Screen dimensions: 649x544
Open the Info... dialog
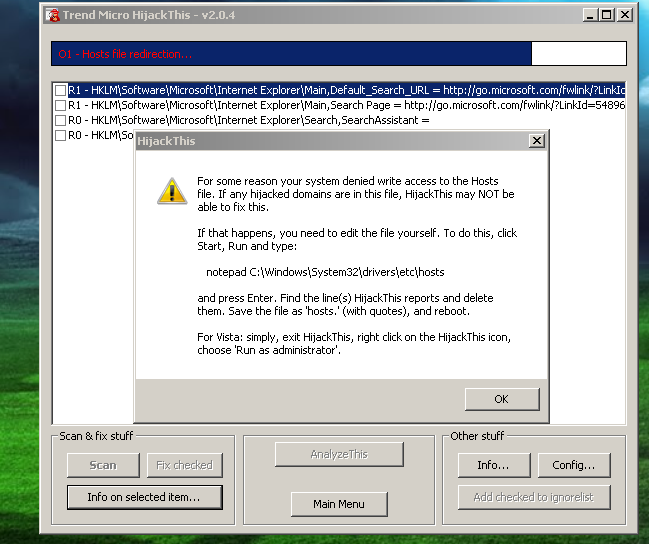point(494,465)
